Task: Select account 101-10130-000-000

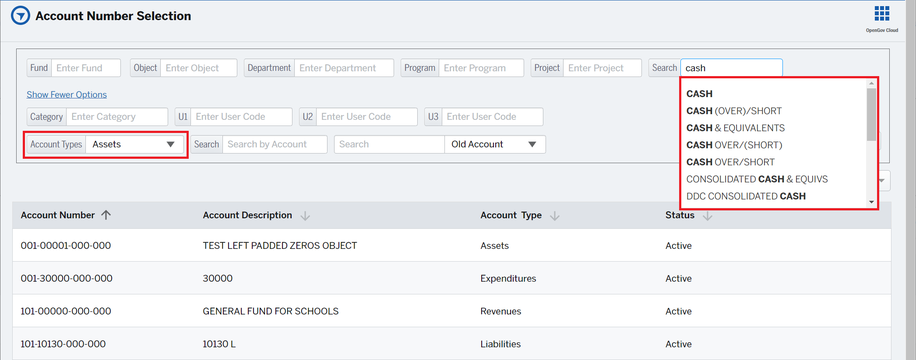Action: pyautogui.click(x=64, y=344)
